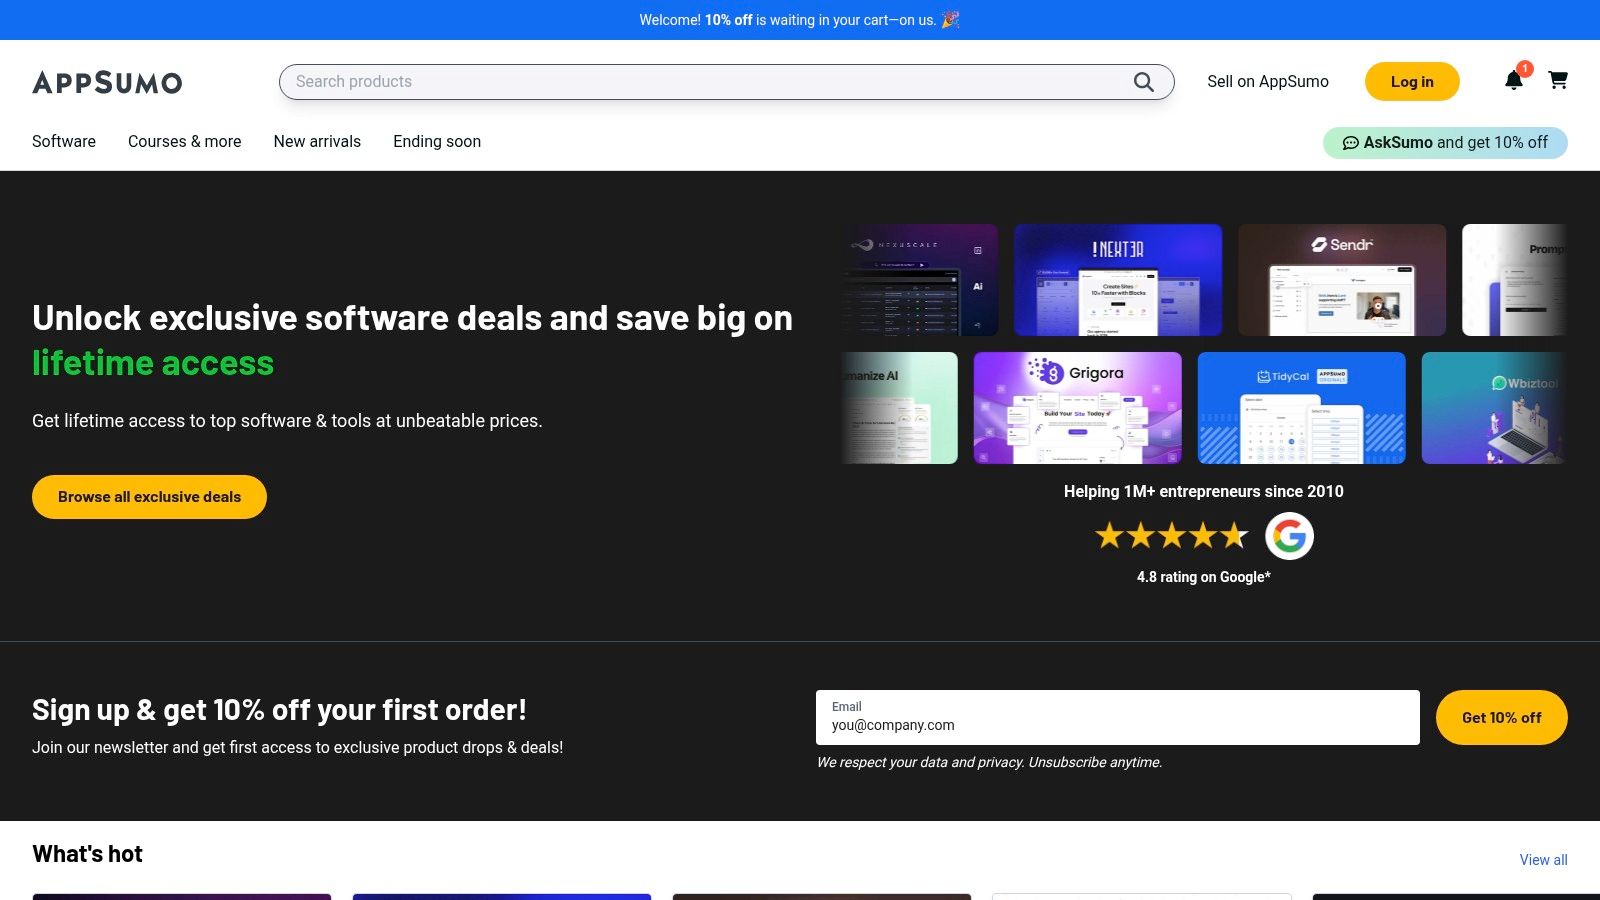Click the Get 10% off button

click(1501, 717)
